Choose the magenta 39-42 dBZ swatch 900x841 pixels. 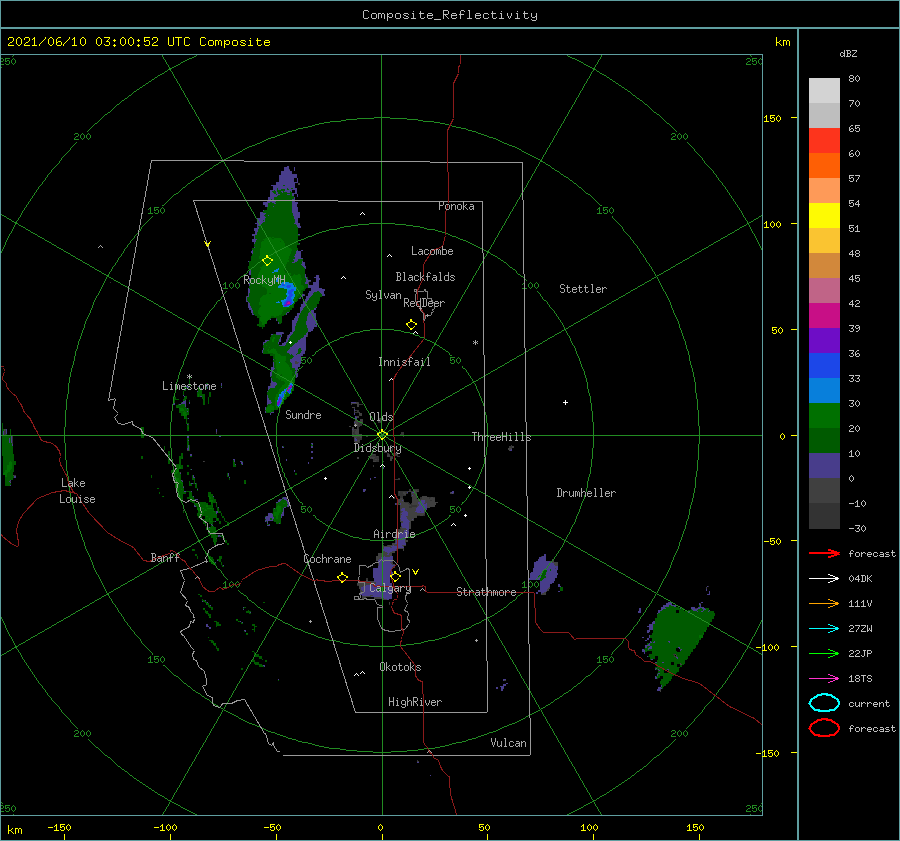[x=824, y=316]
